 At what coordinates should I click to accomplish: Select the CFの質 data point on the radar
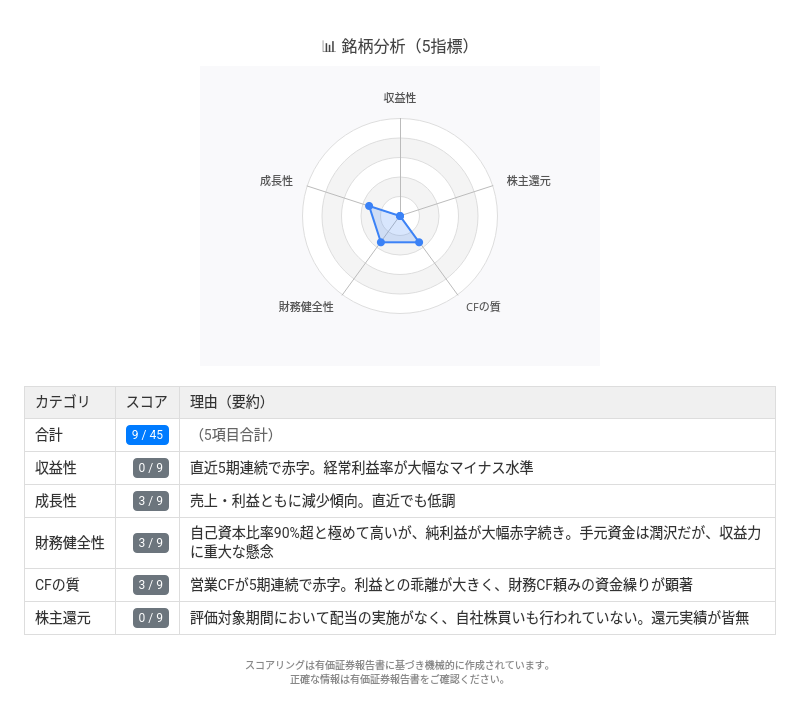coord(419,242)
